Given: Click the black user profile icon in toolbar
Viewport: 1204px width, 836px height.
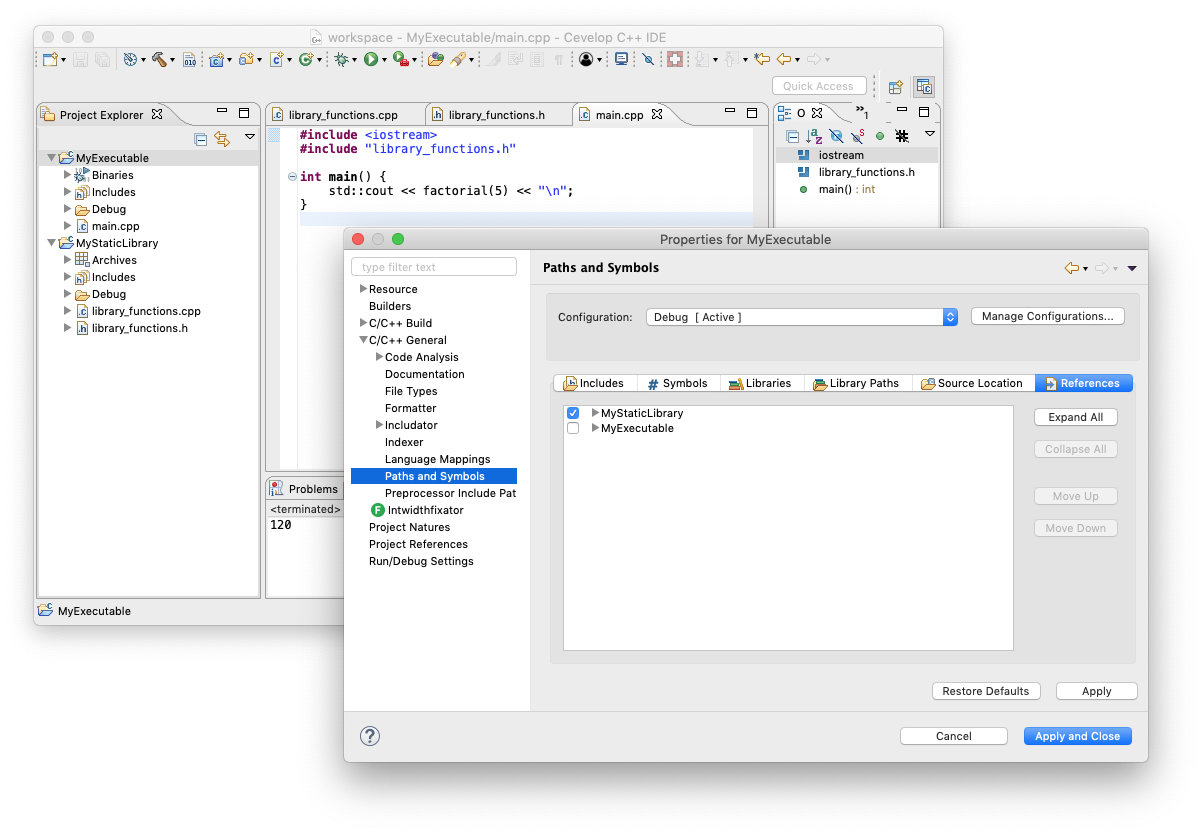Looking at the screenshot, I should [586, 60].
